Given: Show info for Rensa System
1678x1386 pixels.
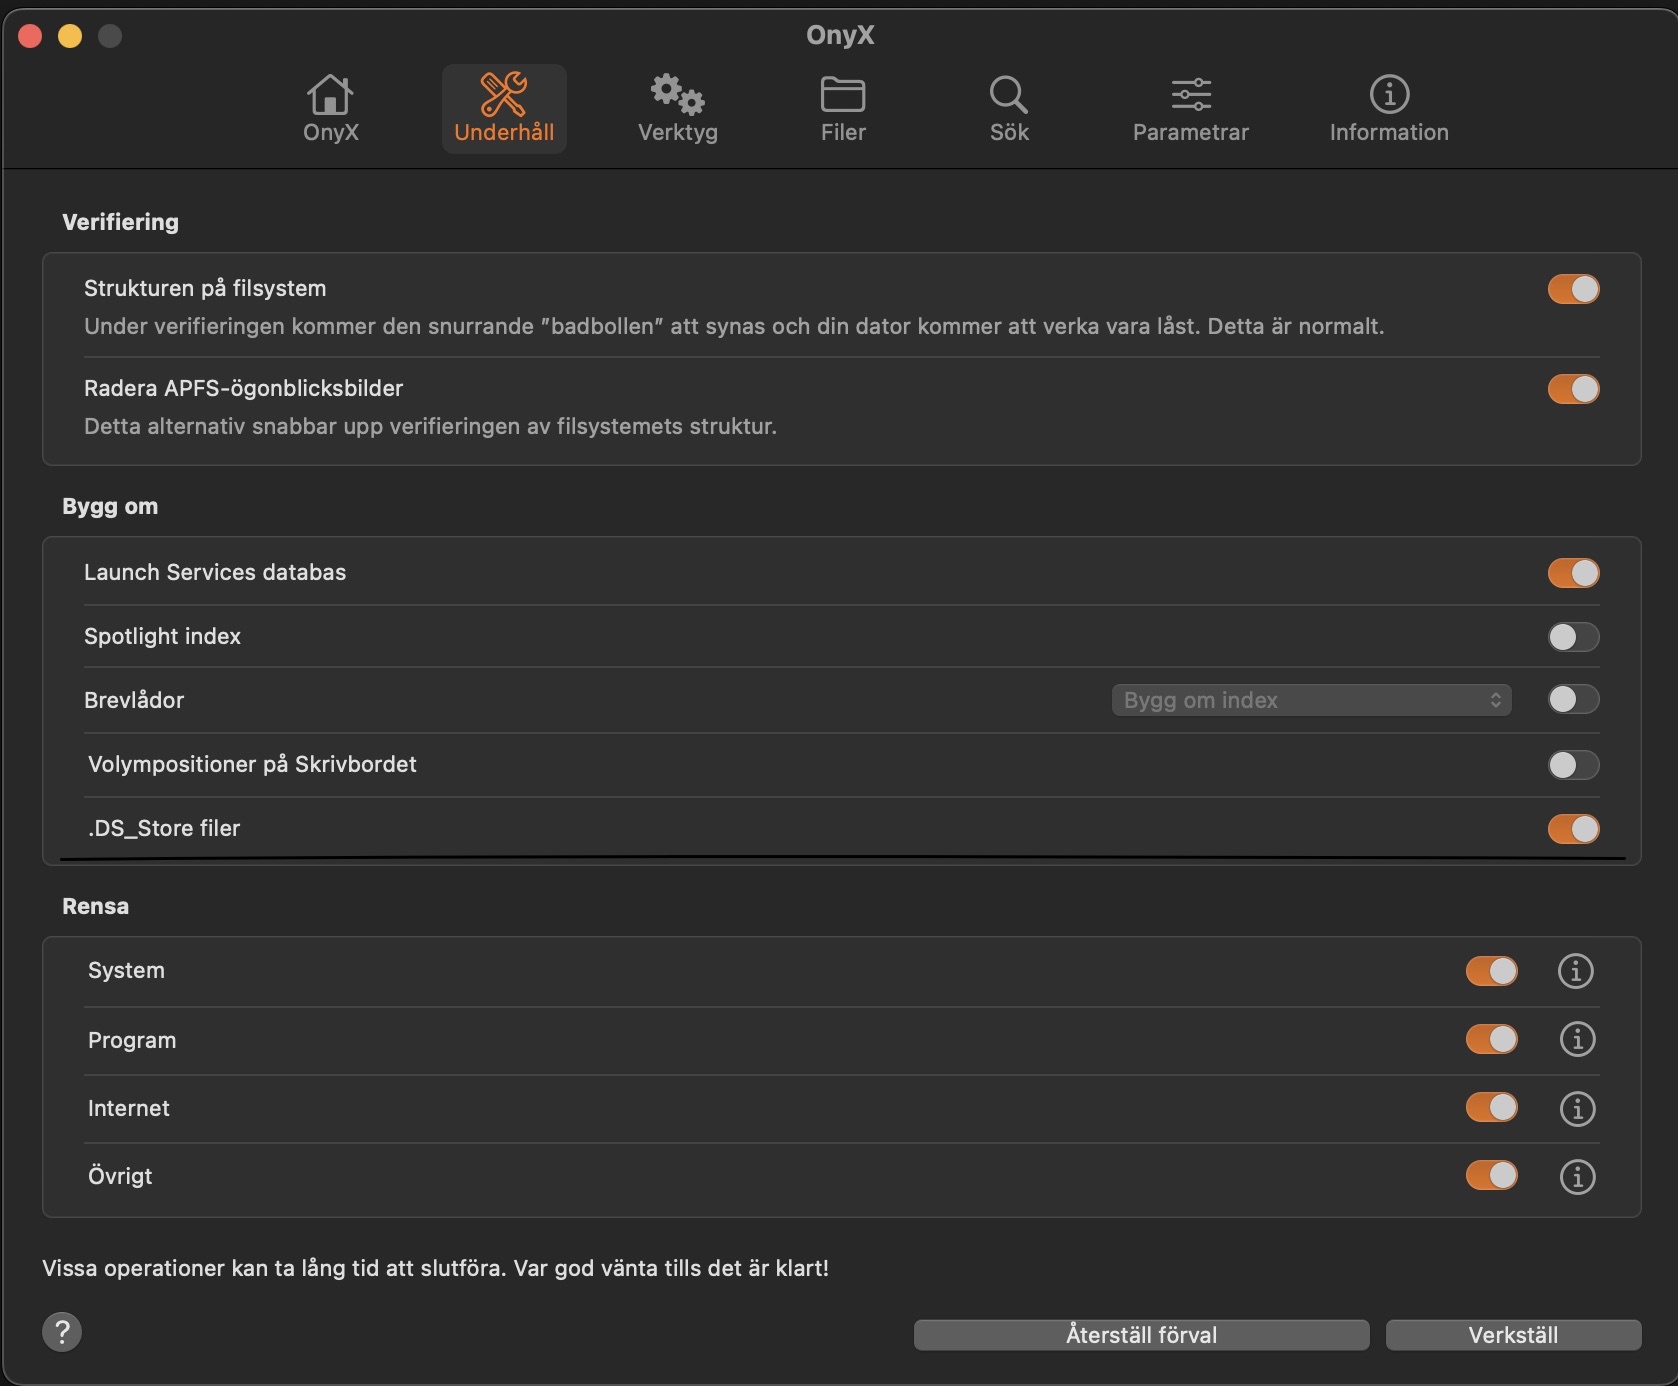Looking at the screenshot, I should click(x=1575, y=971).
